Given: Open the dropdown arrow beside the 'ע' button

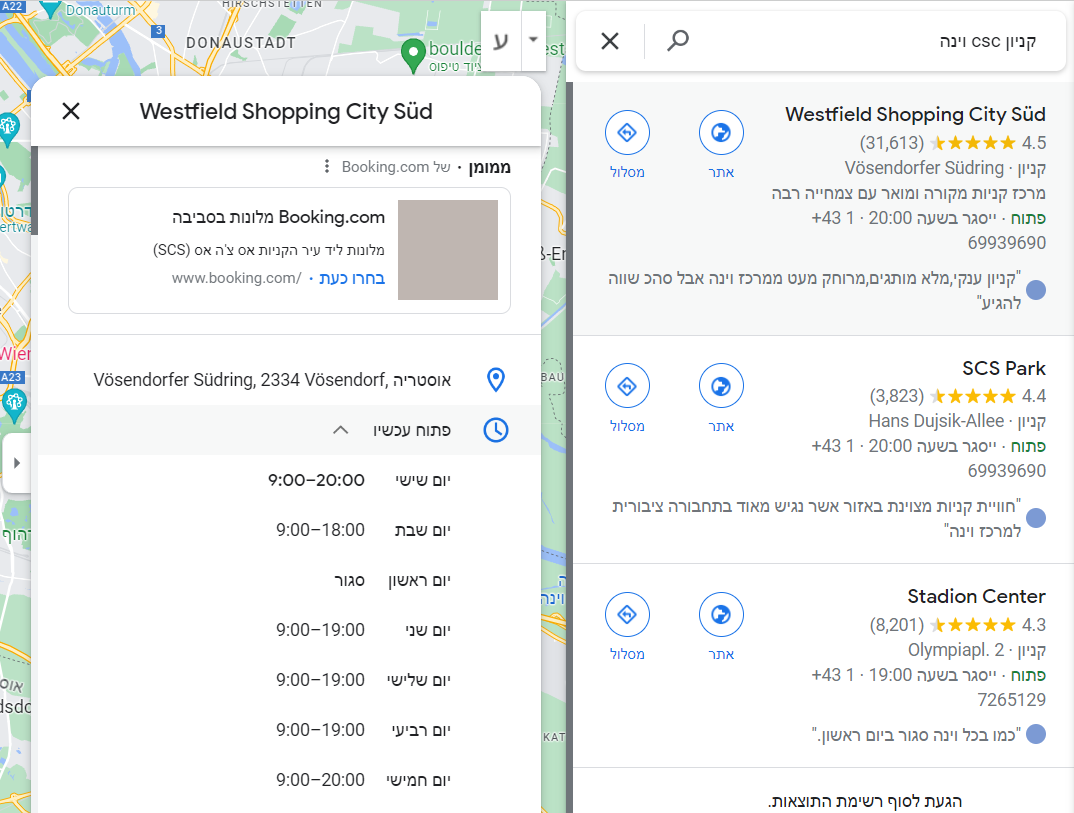Looking at the screenshot, I should [534, 40].
